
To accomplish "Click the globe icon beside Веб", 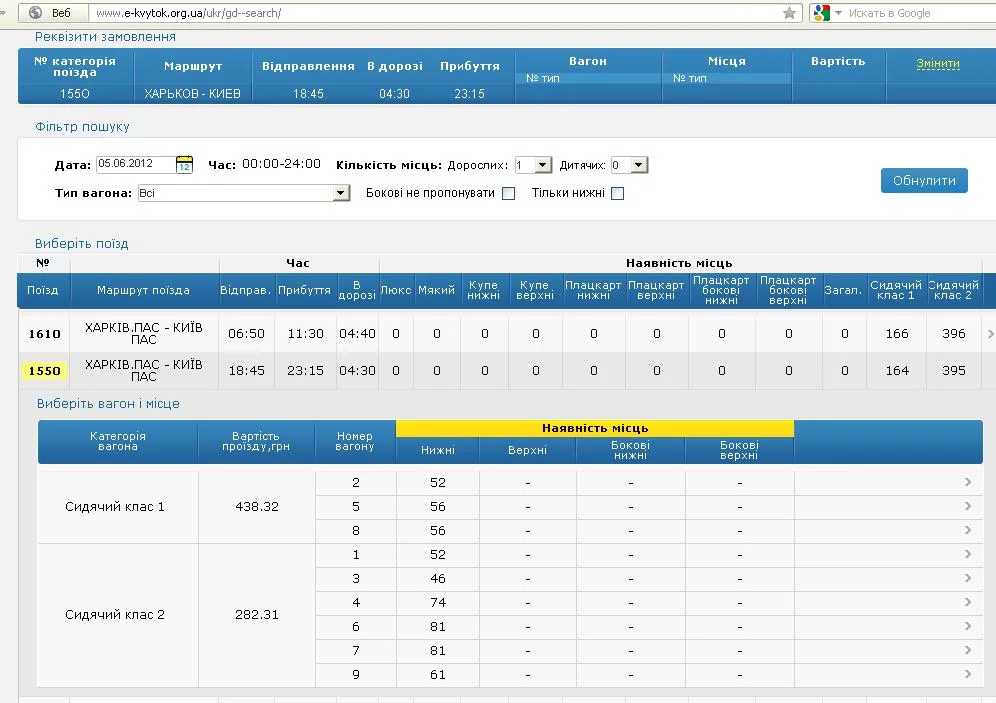I will (36, 13).
